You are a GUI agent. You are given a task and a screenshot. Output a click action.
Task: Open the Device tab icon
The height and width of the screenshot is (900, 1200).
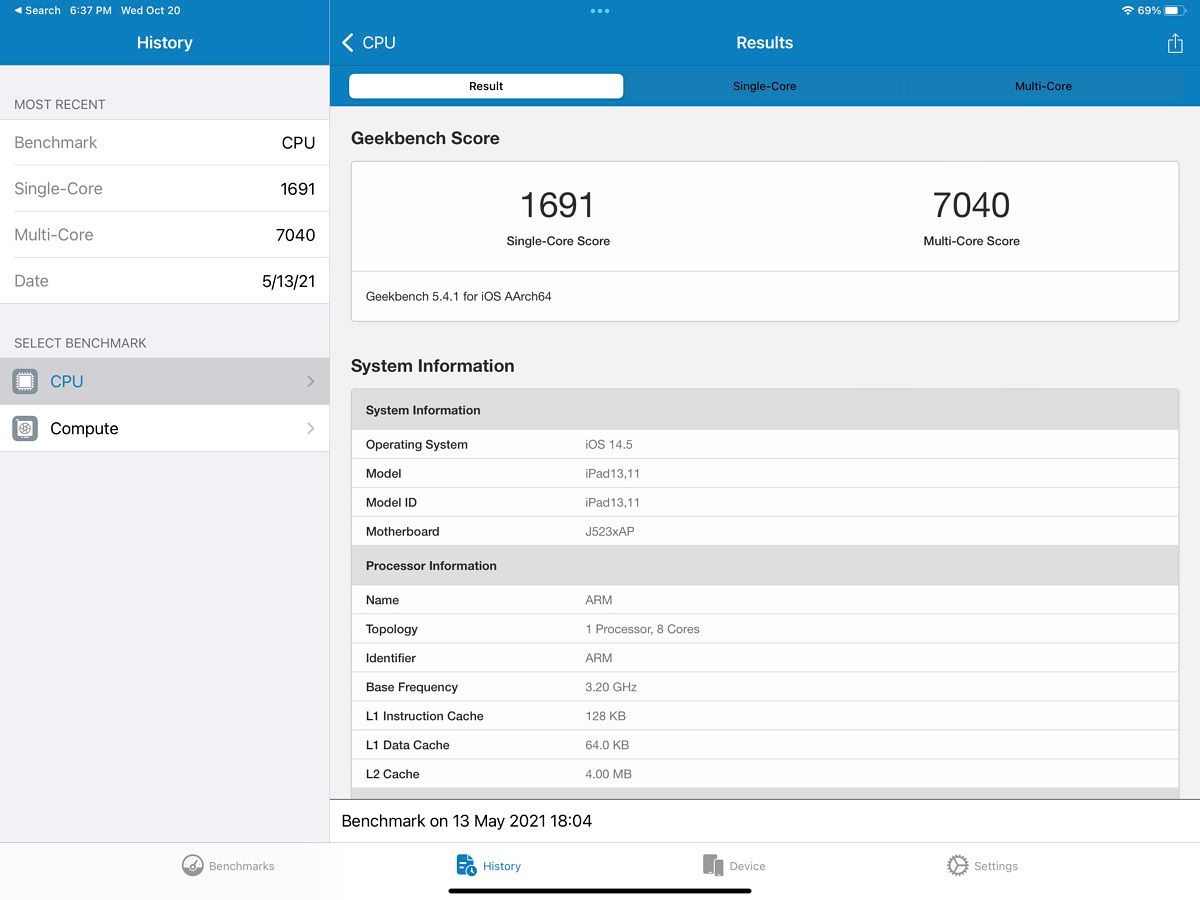[x=712, y=865]
